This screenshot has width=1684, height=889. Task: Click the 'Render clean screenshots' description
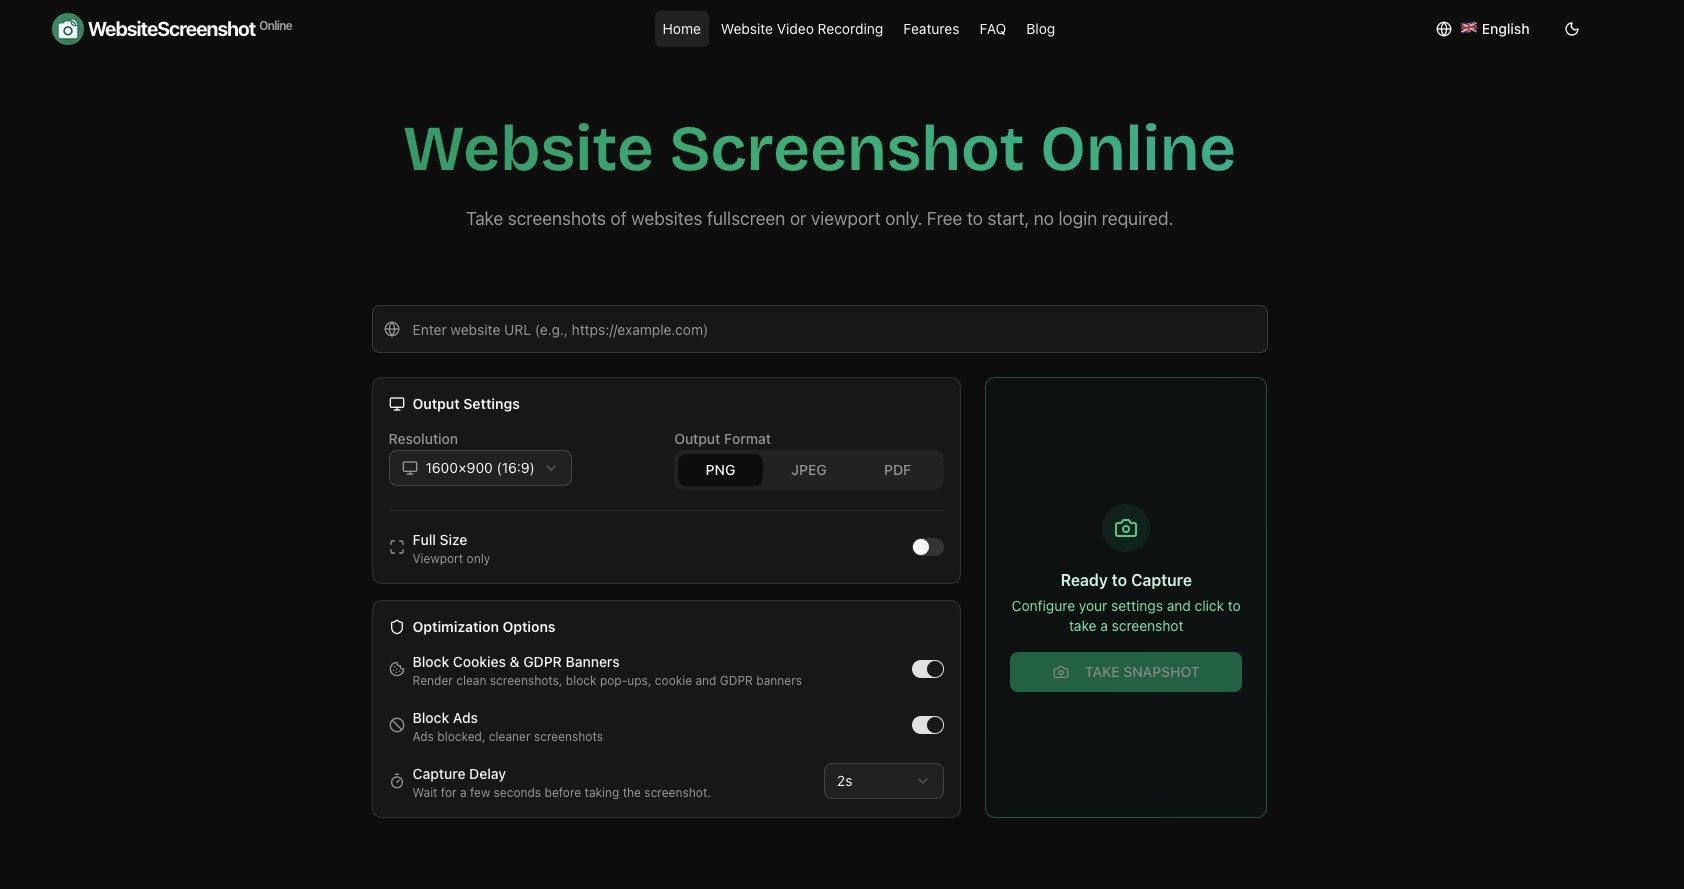[x=607, y=681]
